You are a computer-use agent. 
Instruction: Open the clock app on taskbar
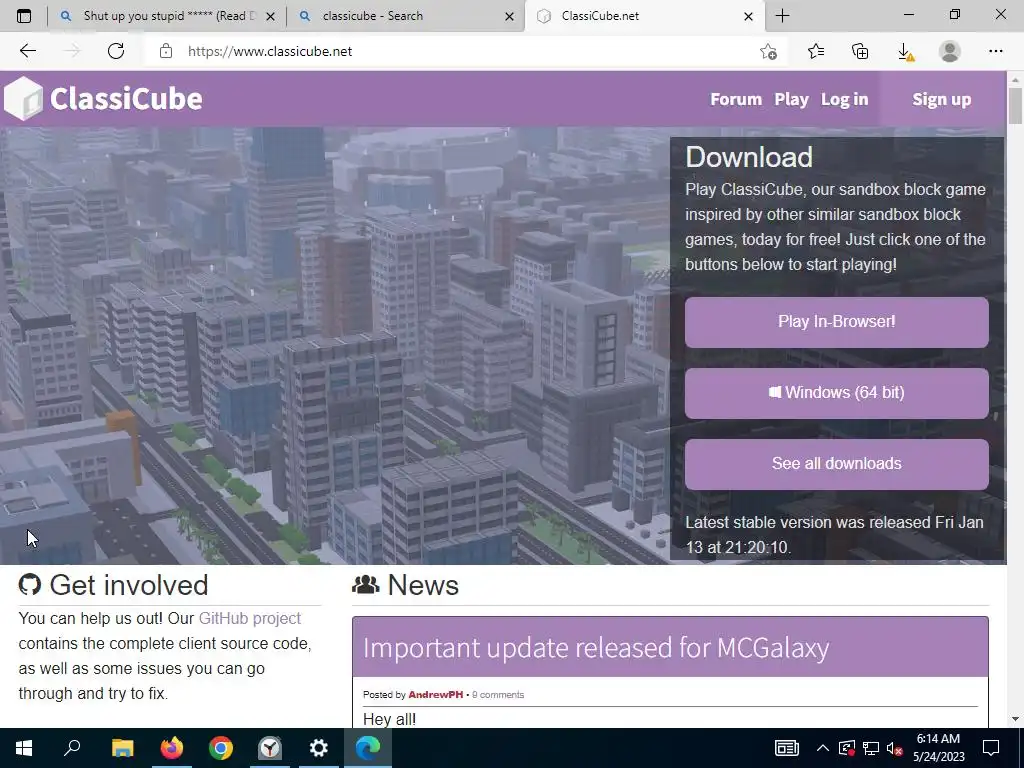(270, 748)
